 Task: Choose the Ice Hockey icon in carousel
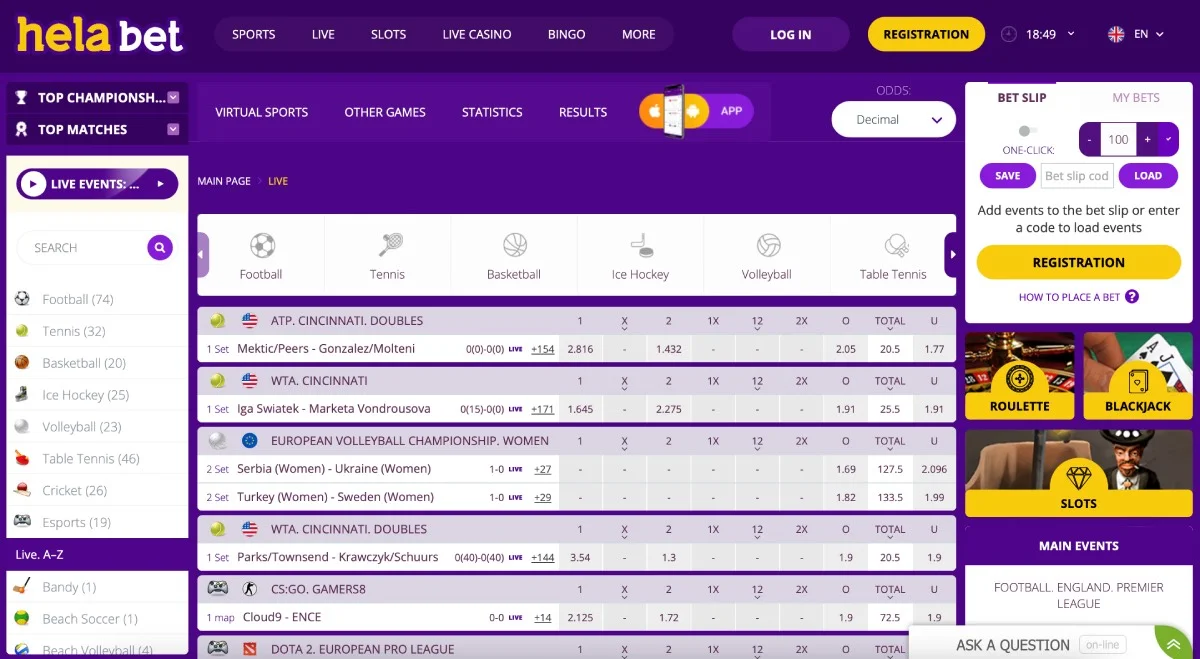click(641, 245)
